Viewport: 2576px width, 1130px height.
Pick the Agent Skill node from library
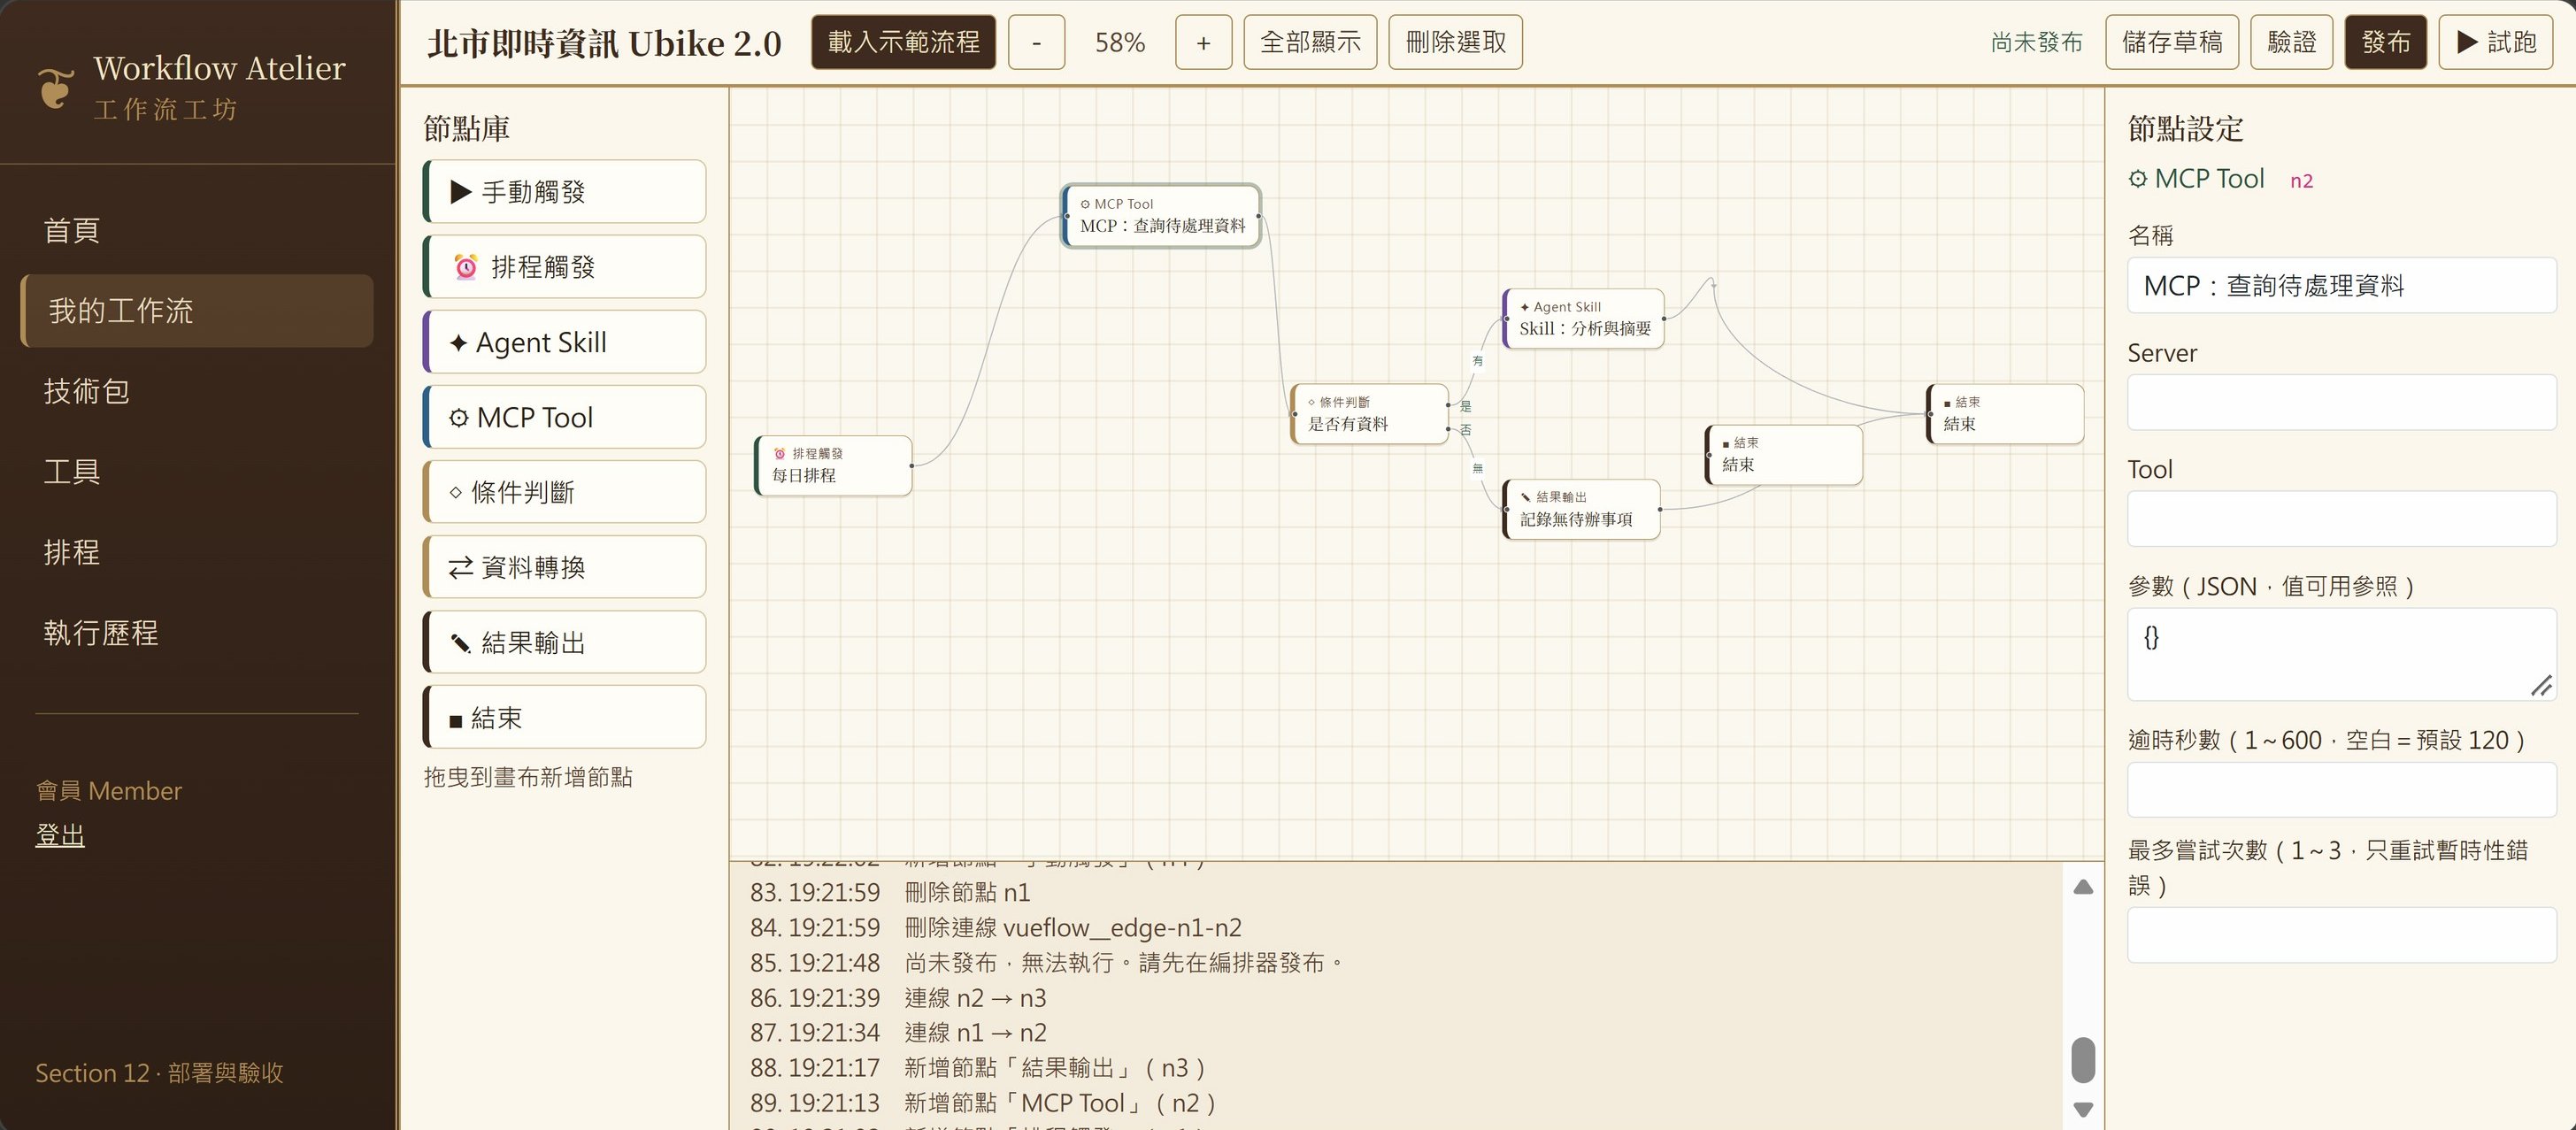[564, 342]
